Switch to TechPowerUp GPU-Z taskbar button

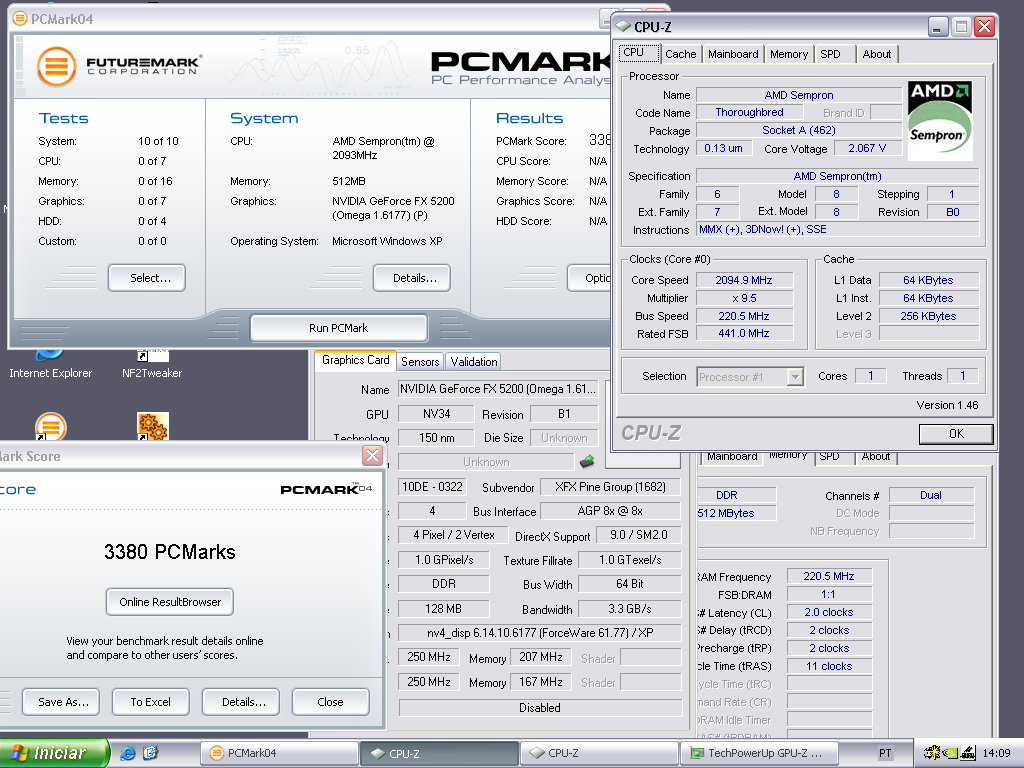pyautogui.click(x=759, y=753)
